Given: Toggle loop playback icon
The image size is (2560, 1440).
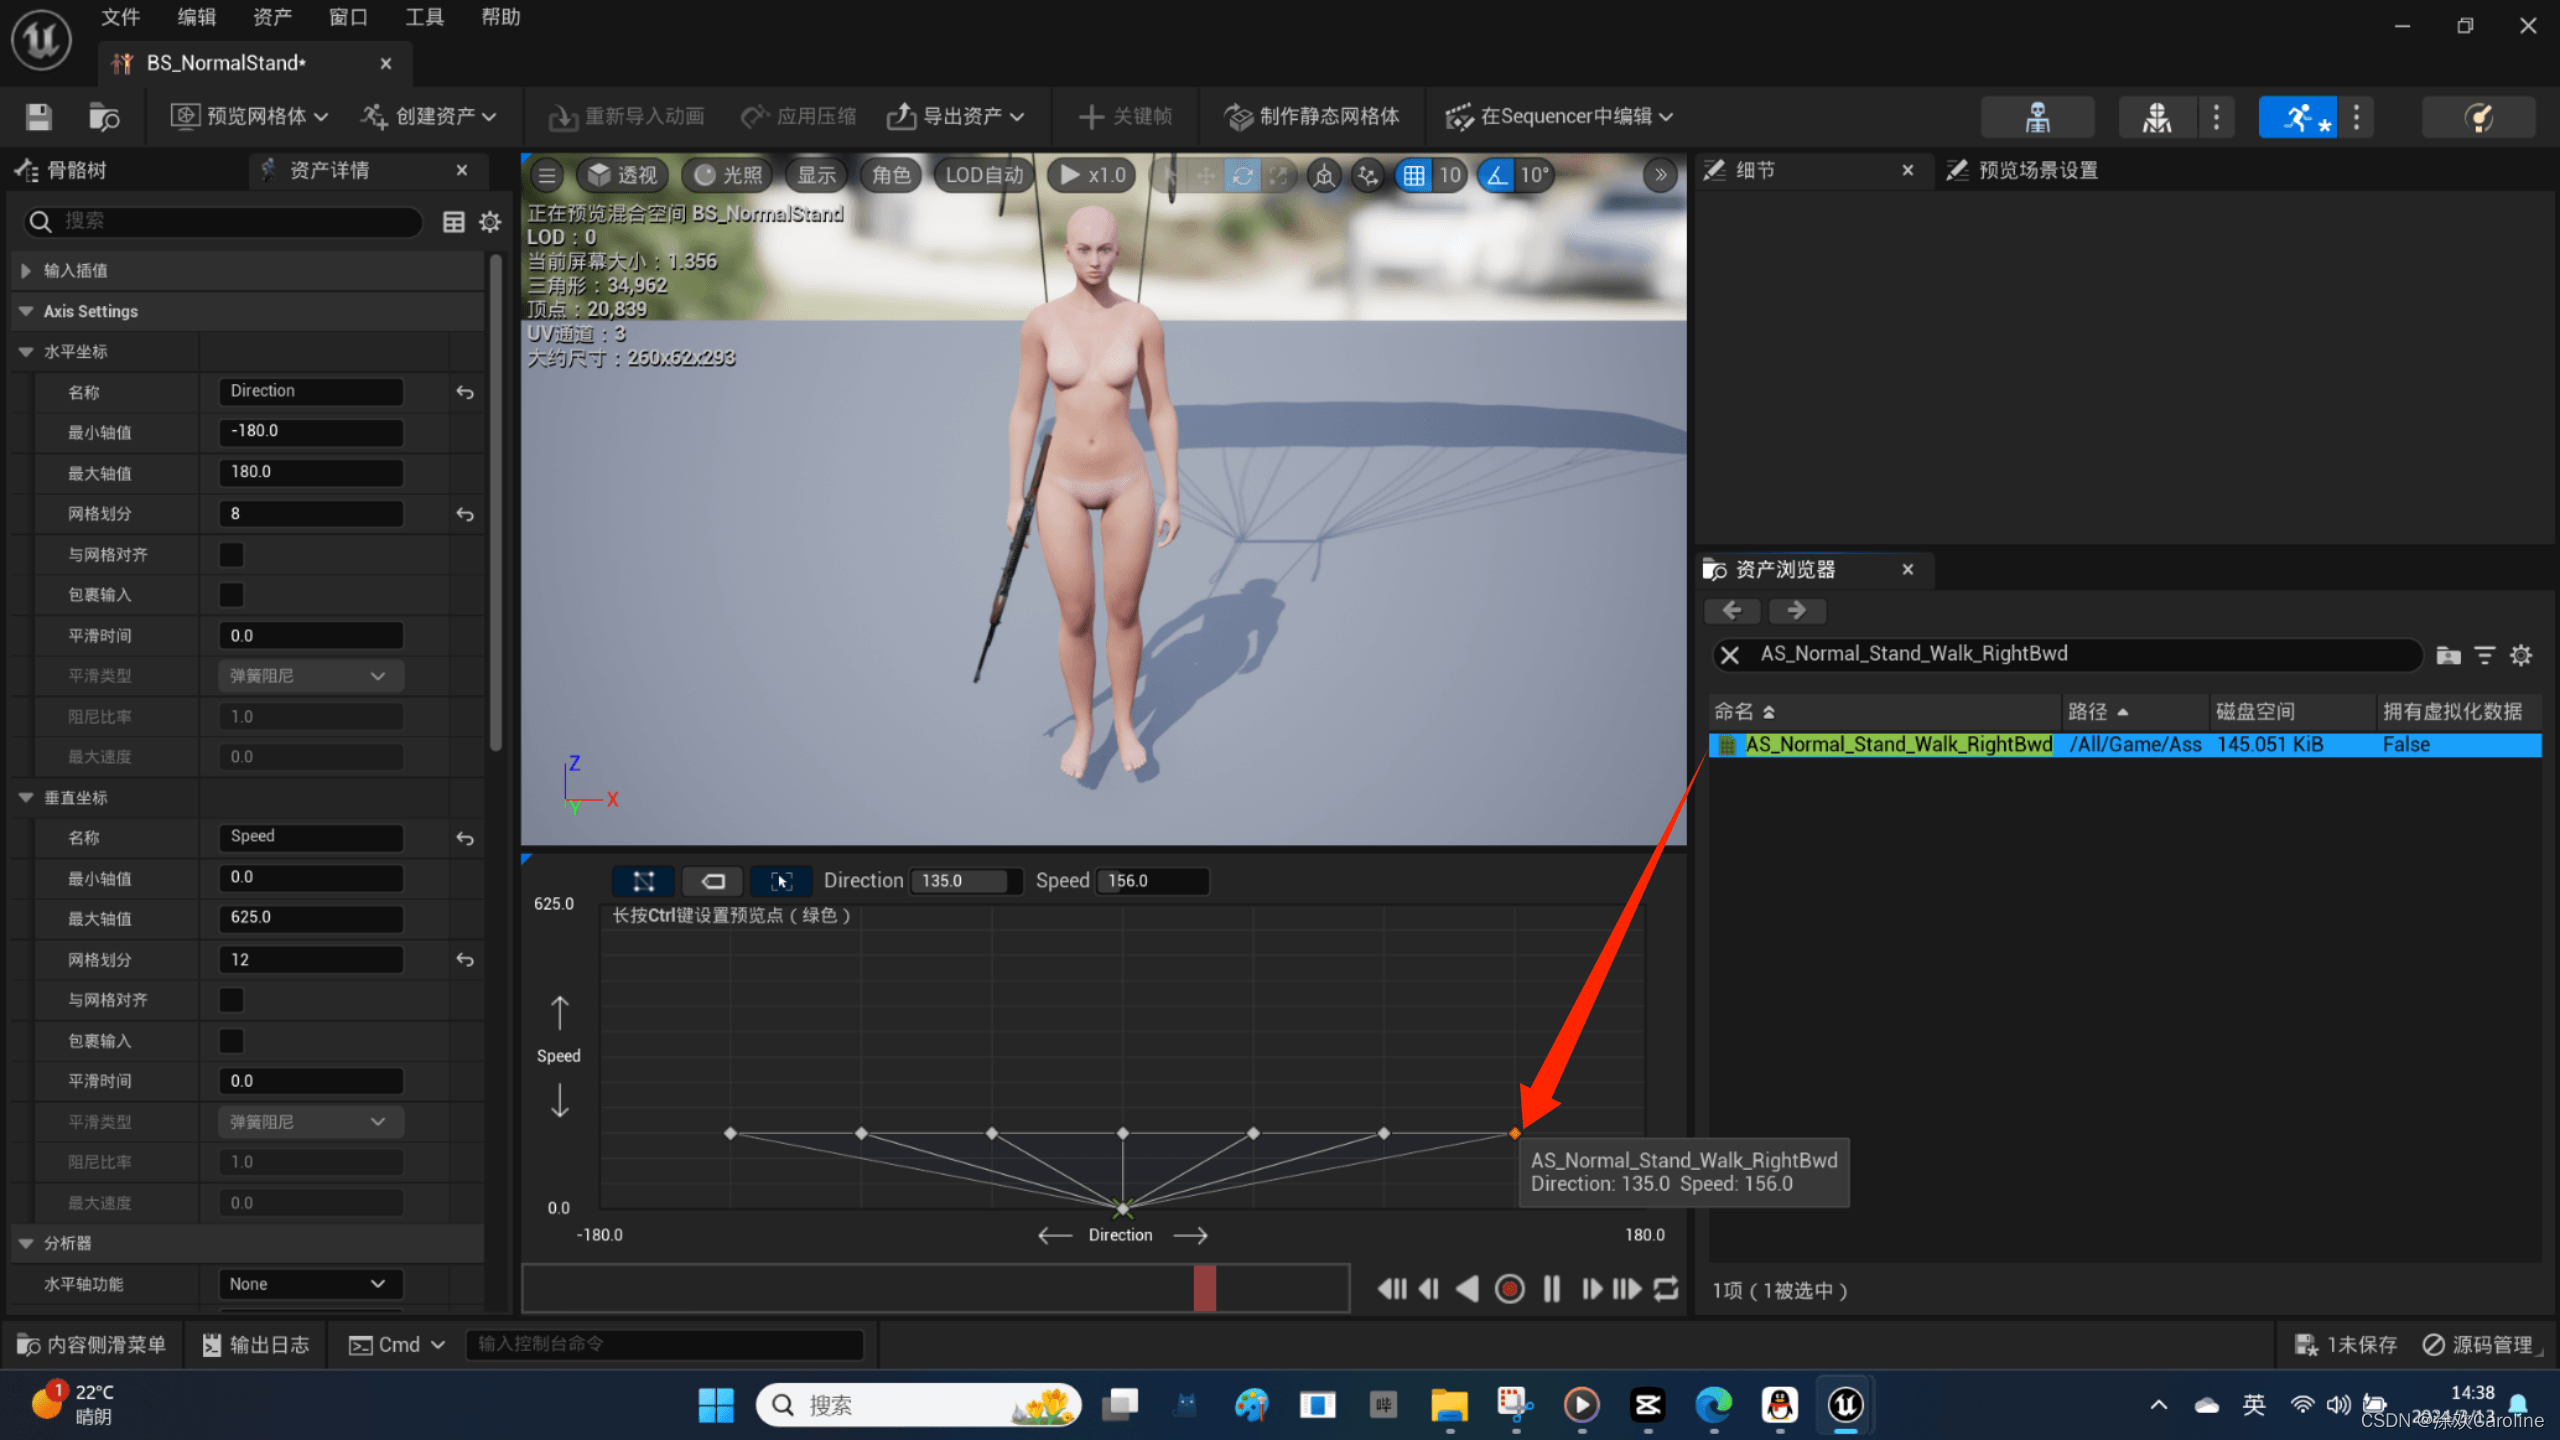Looking at the screenshot, I should (1666, 1289).
